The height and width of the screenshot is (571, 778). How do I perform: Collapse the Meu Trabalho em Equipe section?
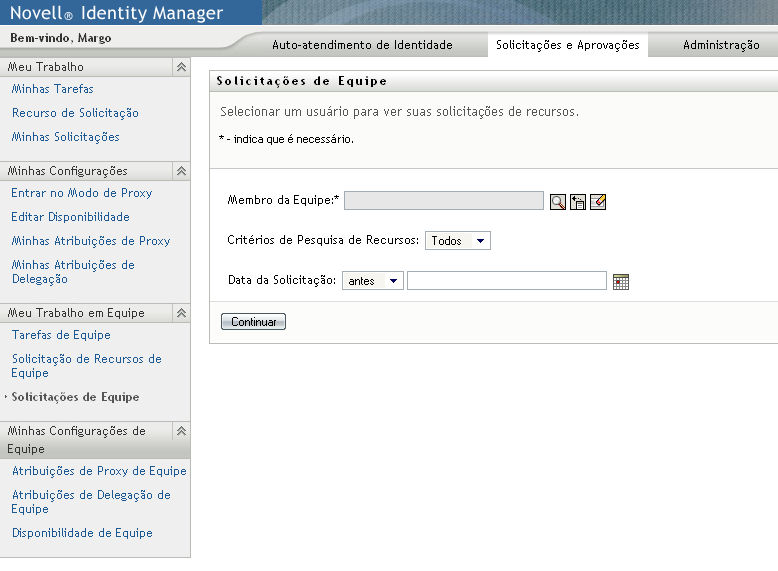[182, 313]
